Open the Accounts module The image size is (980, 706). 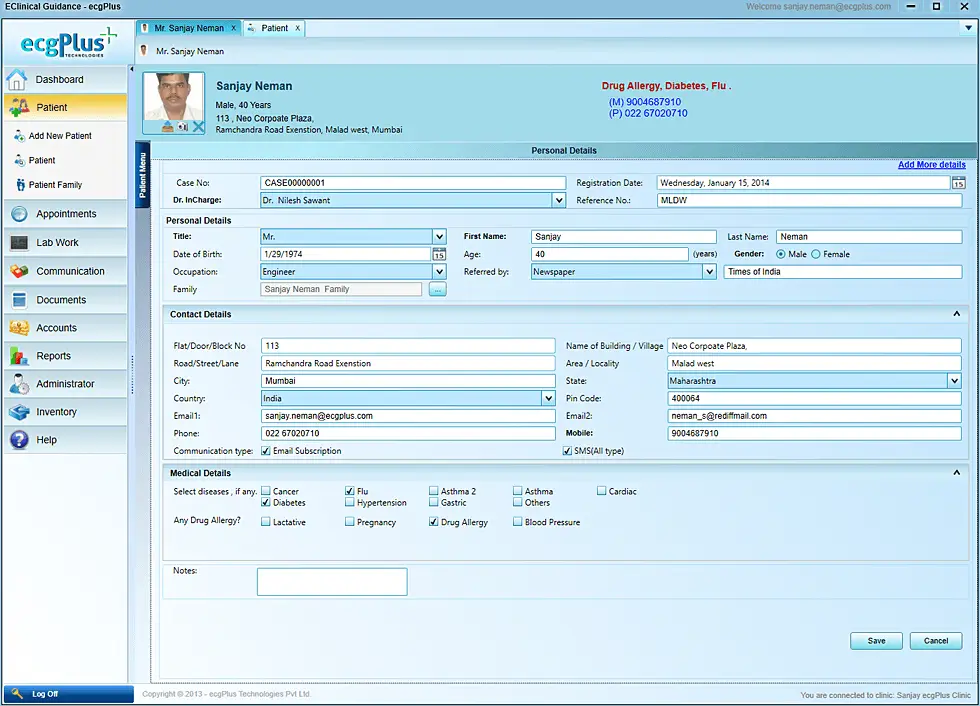click(x=60, y=326)
